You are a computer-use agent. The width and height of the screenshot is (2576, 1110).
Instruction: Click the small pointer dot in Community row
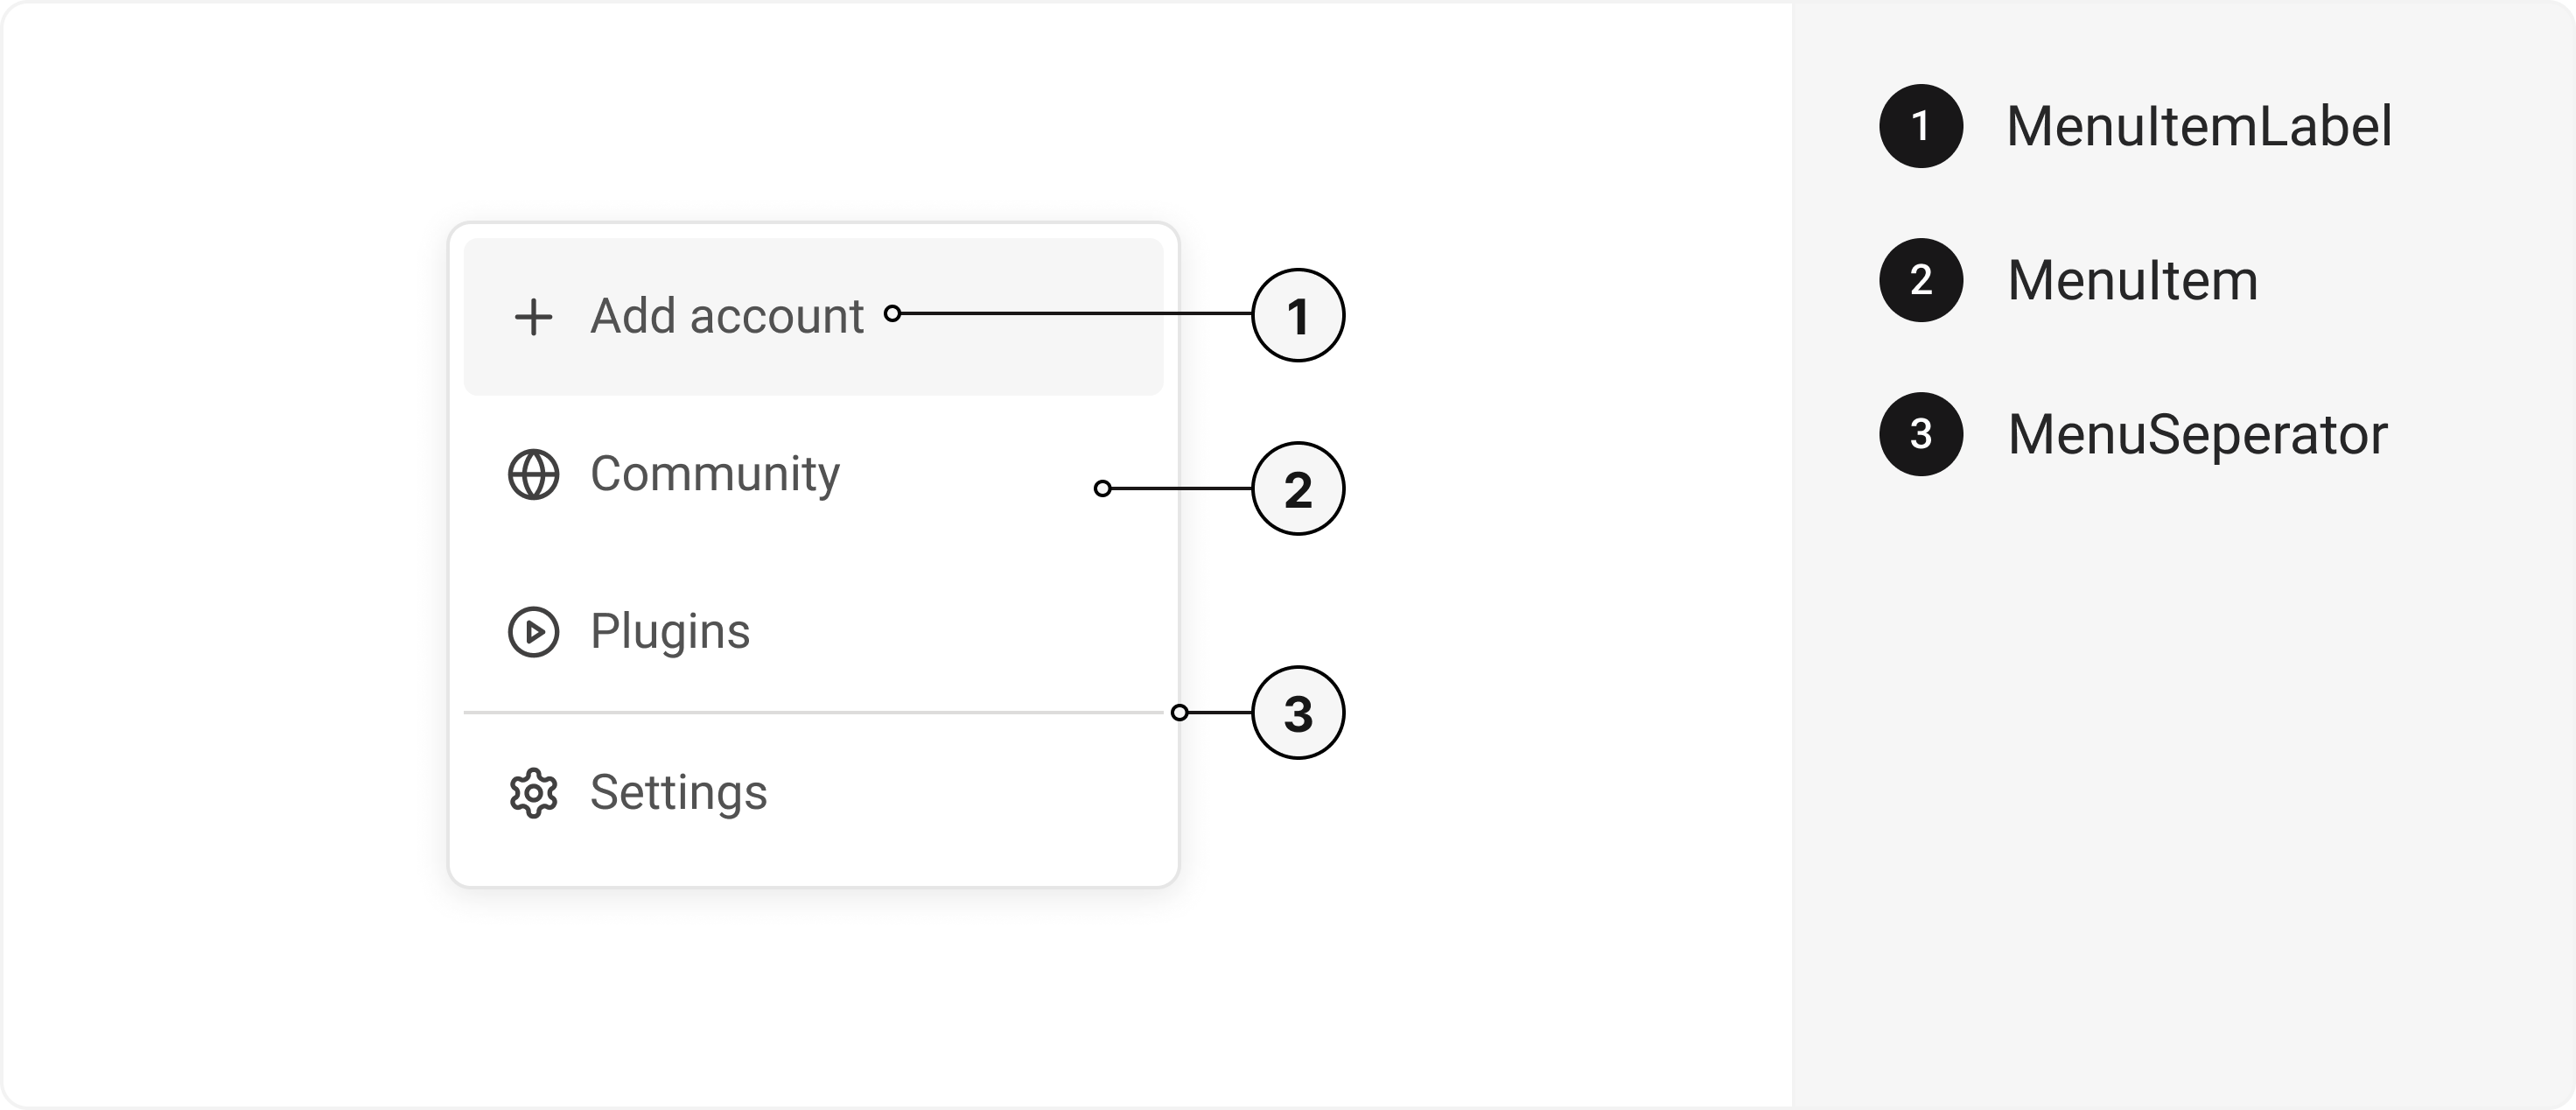pyautogui.click(x=1102, y=489)
